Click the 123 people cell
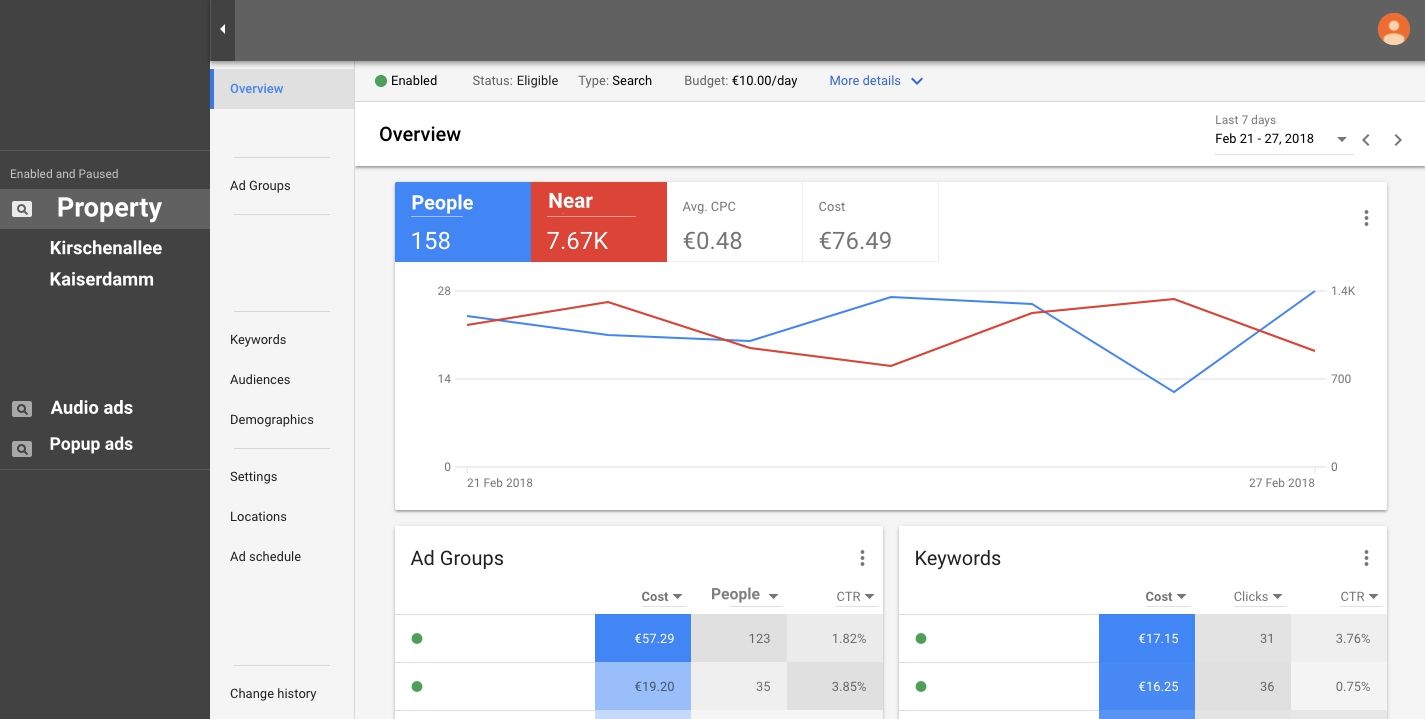 pyautogui.click(x=739, y=638)
